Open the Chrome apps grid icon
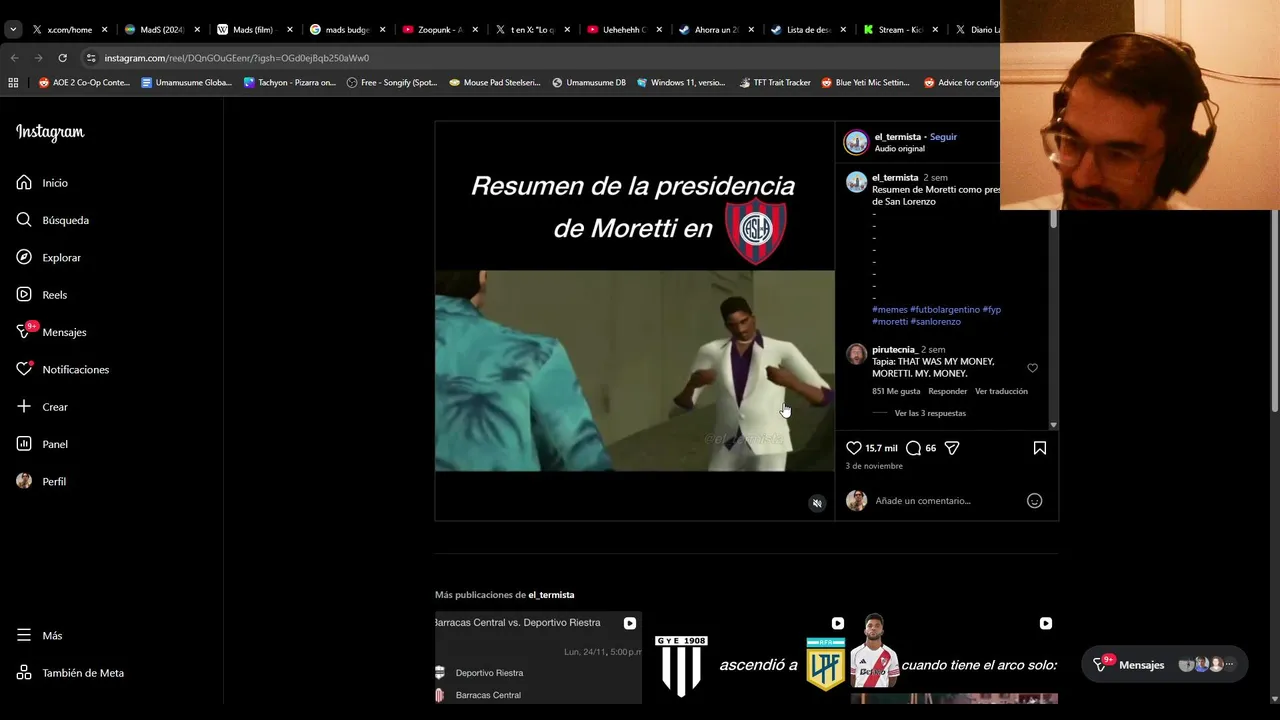Screen dimensions: 1280x720 13,83
